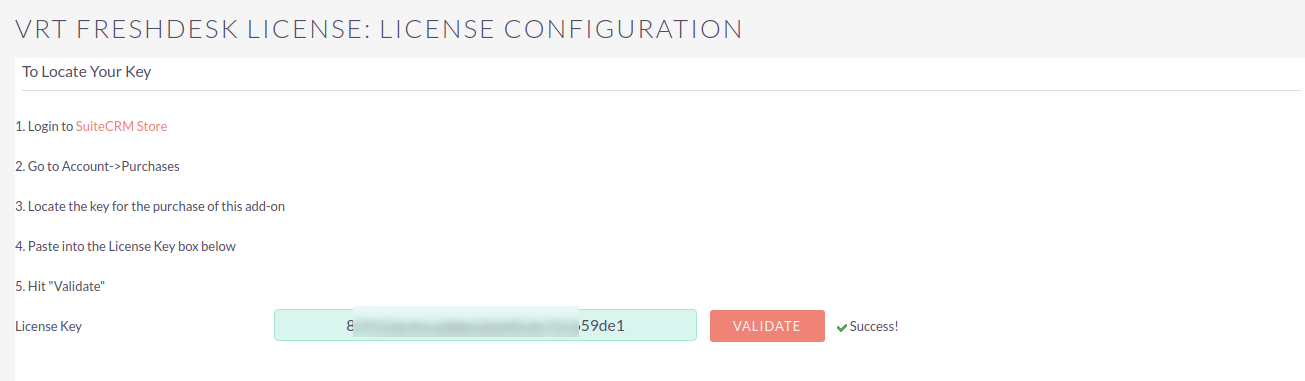Click the green Success checkmark icon
This screenshot has height=381, width=1305.
click(842, 327)
